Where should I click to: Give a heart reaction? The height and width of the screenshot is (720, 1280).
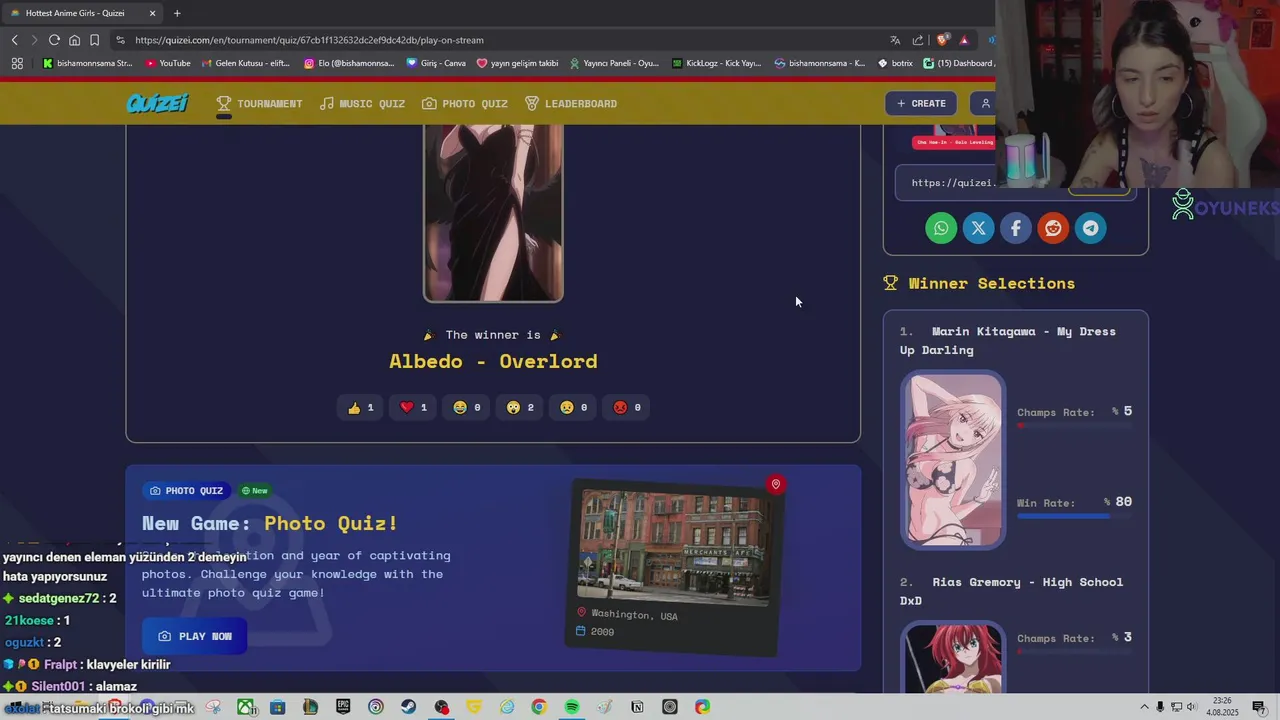click(x=413, y=407)
